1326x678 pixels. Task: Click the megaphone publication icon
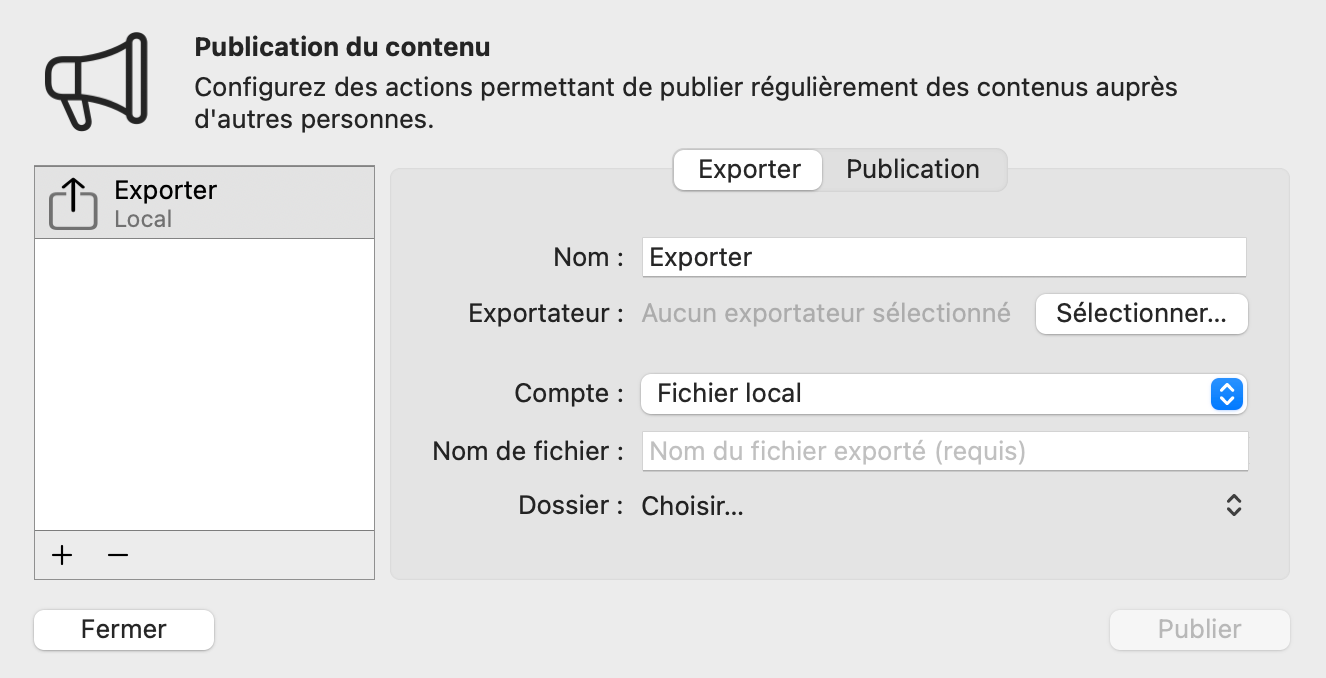click(x=96, y=80)
